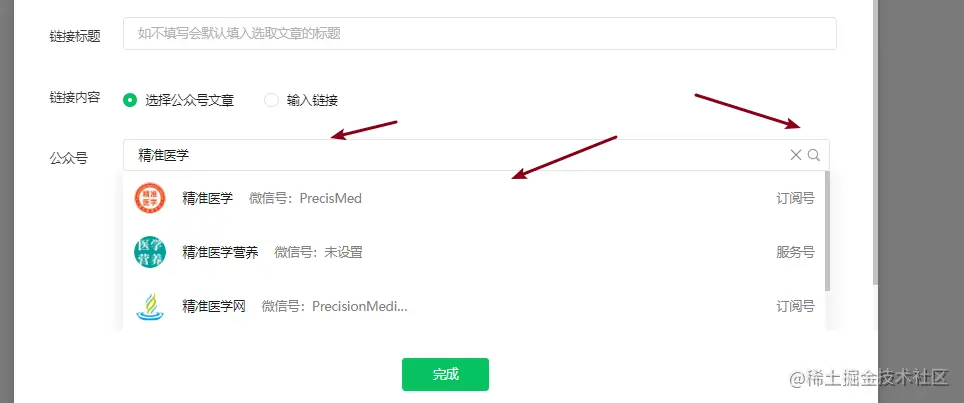The width and height of the screenshot is (964, 403).
Task: Click 订阅号 tag on first result
Action: (x=796, y=198)
